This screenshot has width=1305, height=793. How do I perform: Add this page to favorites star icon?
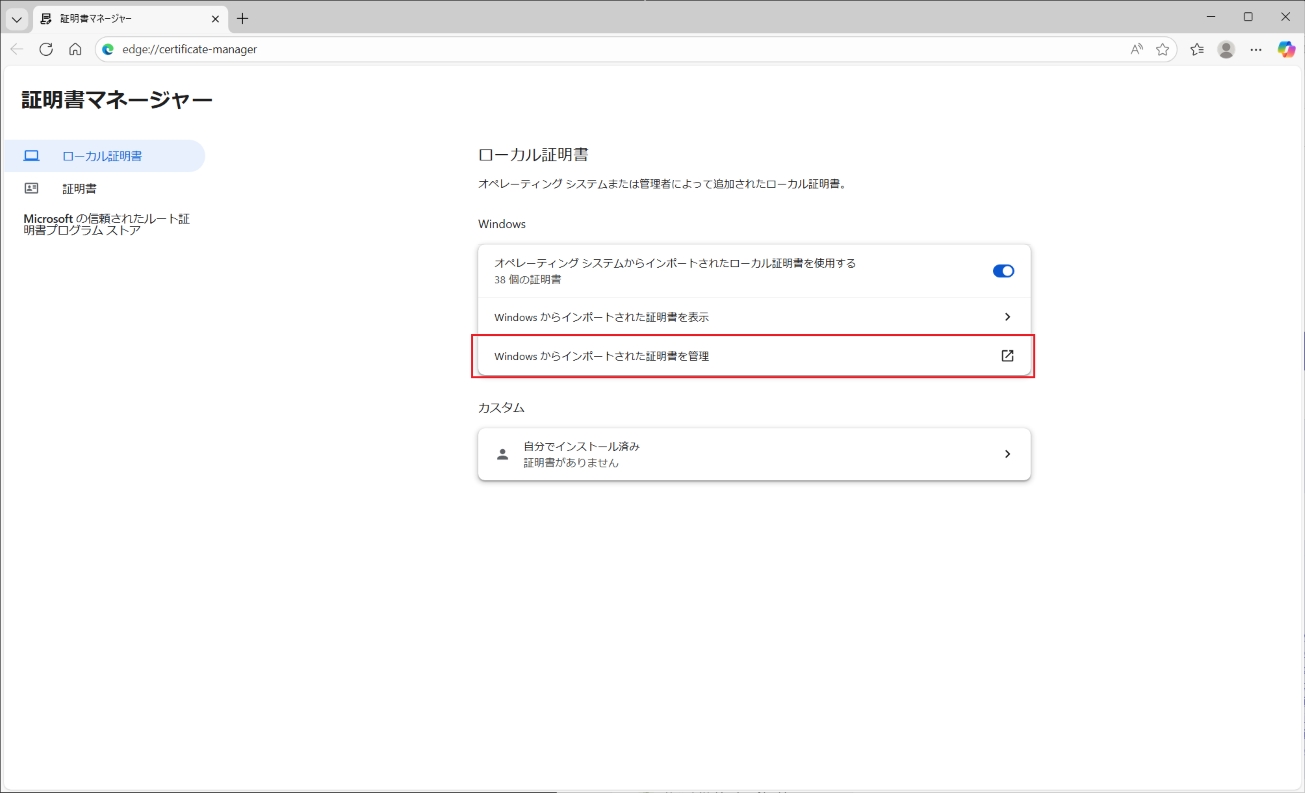1162,49
